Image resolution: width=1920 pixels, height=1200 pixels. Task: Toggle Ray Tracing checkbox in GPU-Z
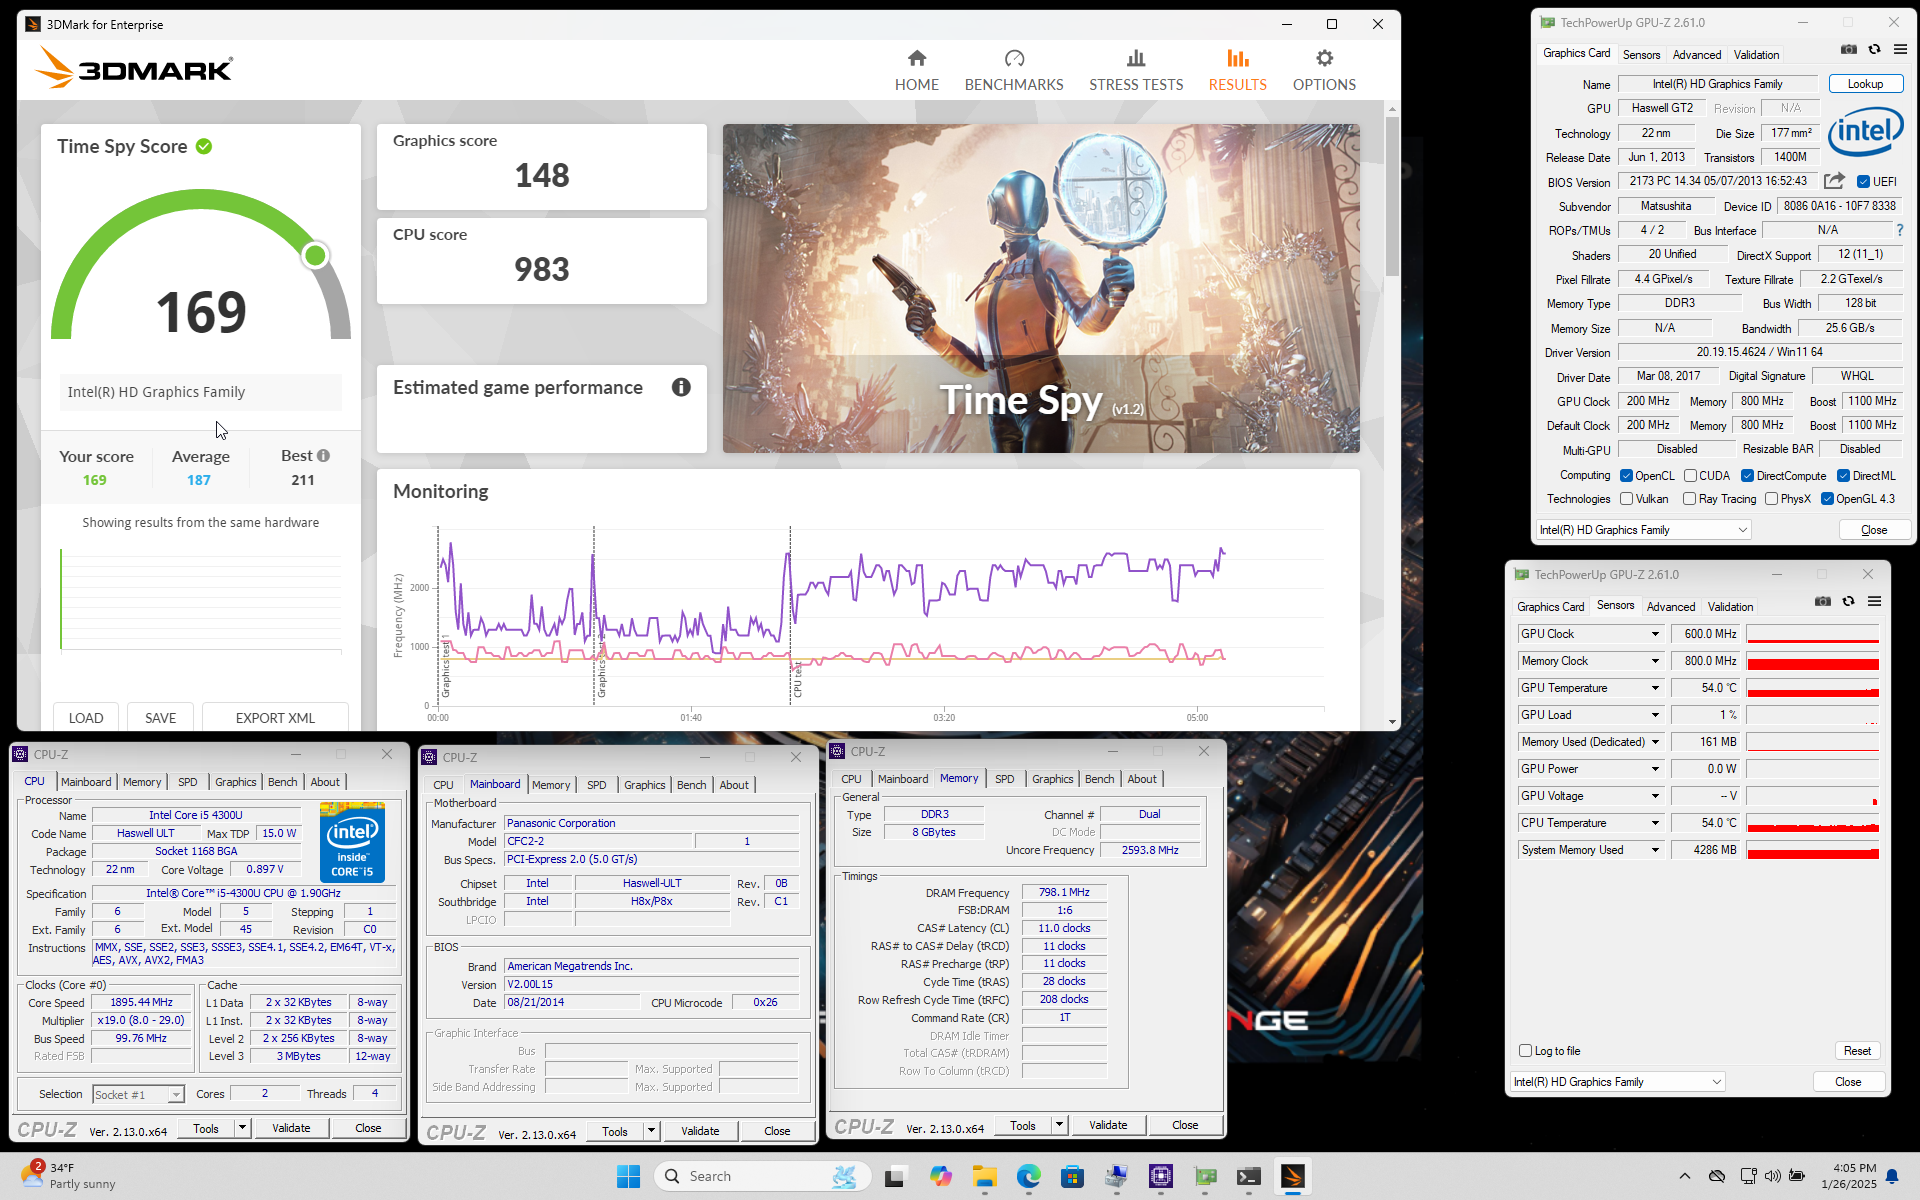[1689, 499]
